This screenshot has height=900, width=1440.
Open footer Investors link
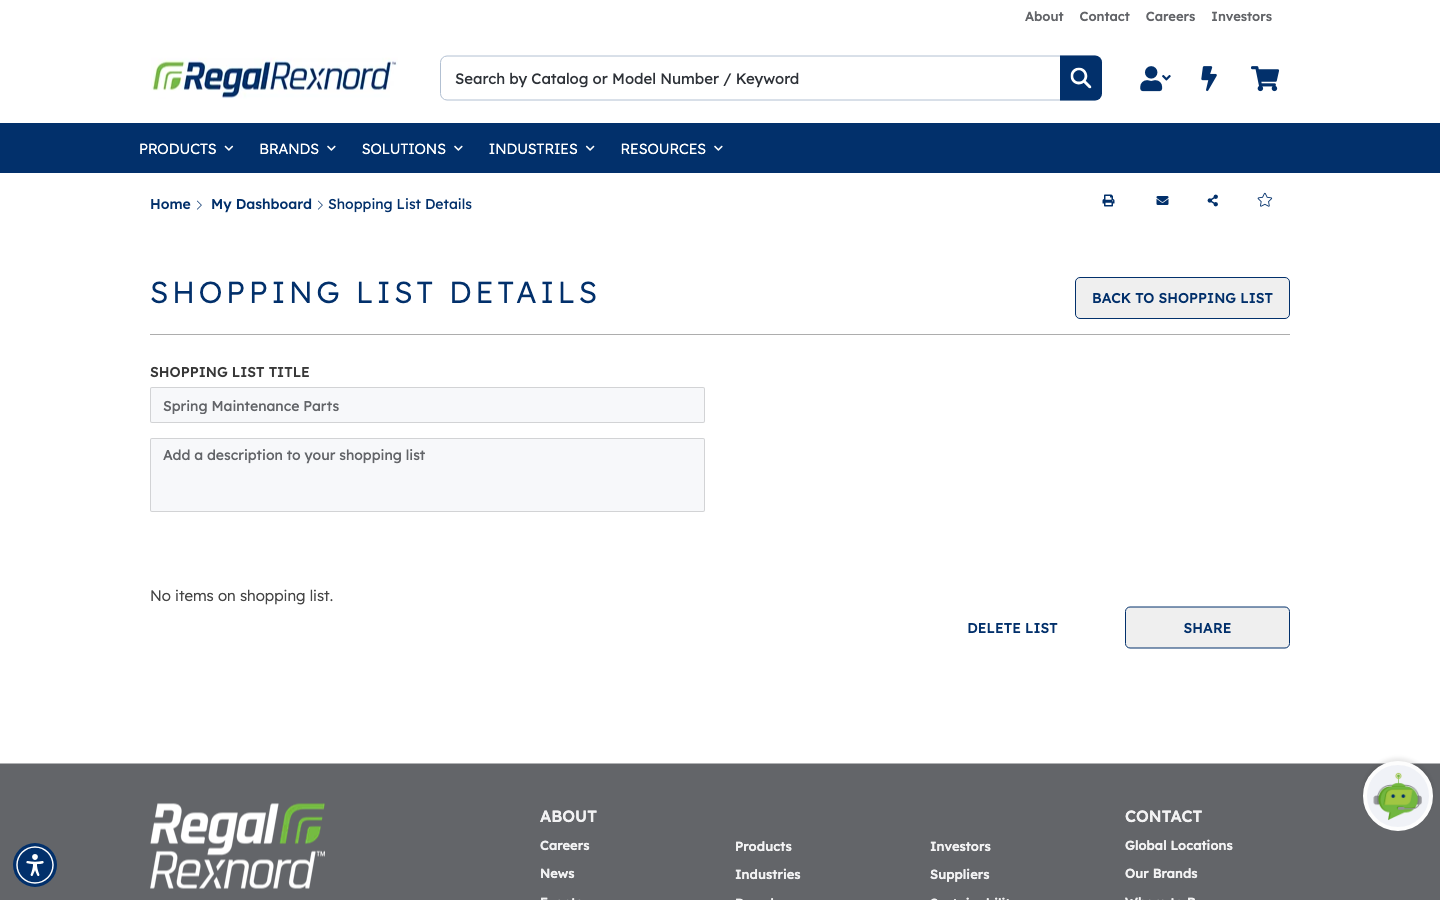[960, 847]
